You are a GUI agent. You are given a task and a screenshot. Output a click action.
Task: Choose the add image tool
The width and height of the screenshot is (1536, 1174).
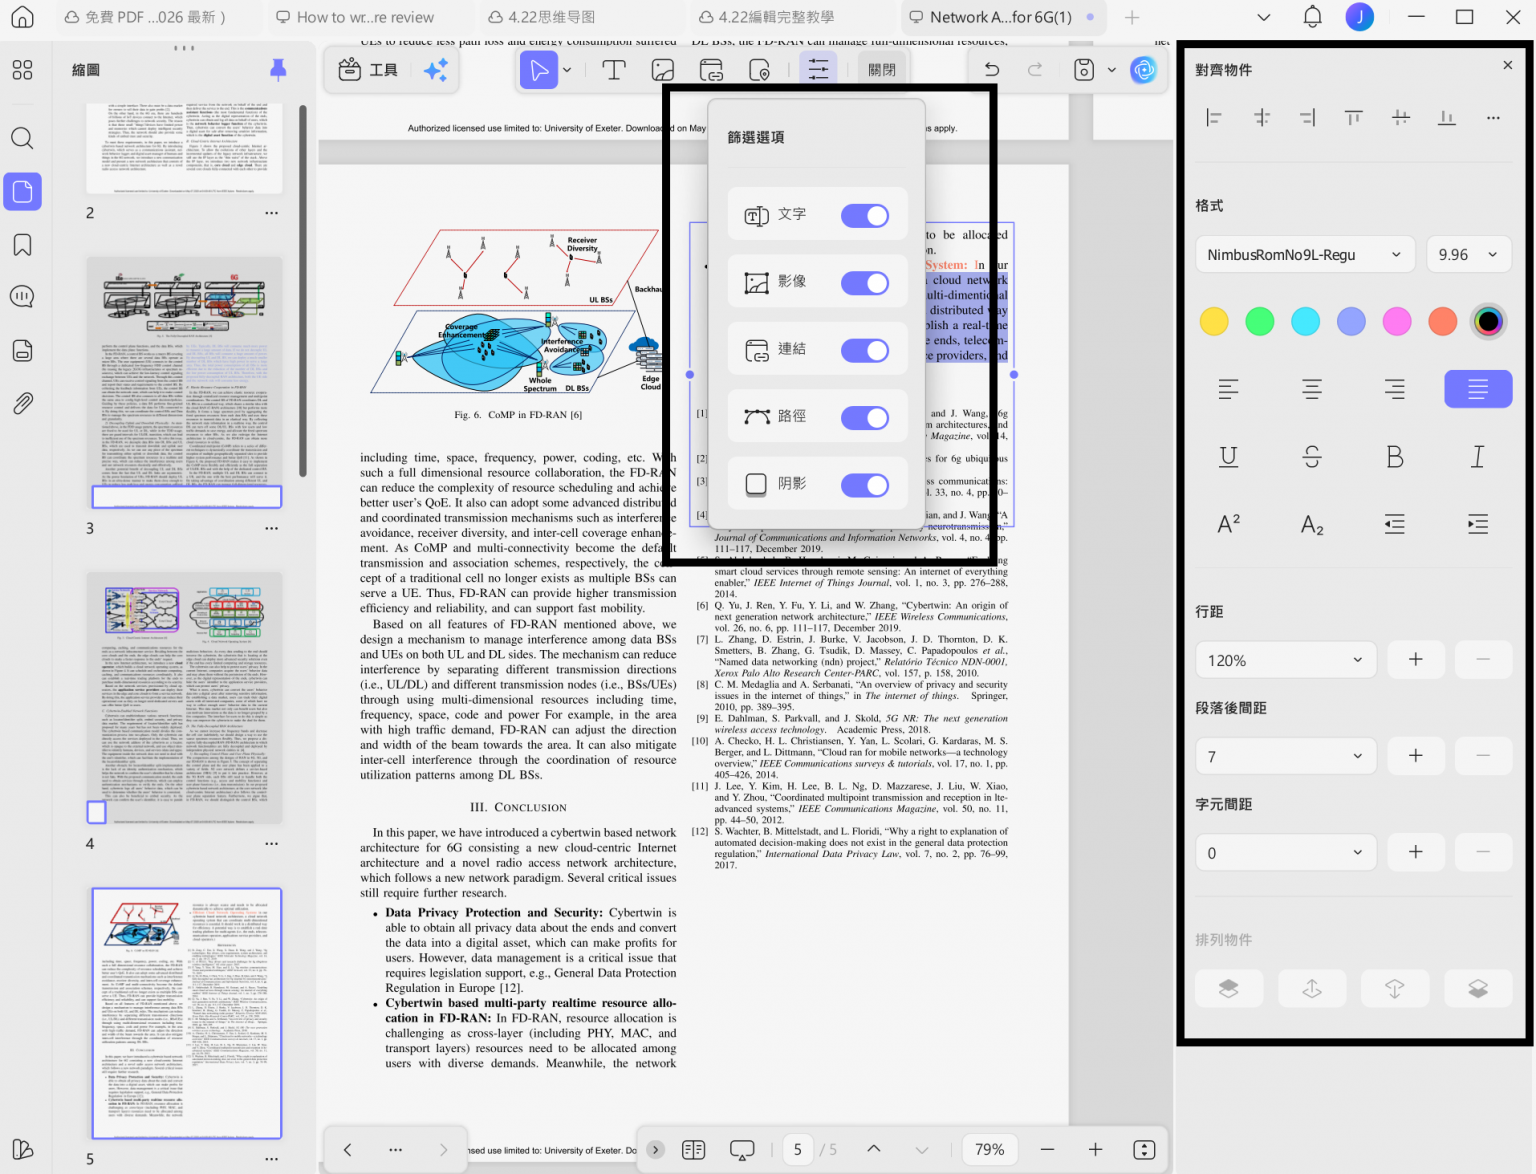point(663,70)
